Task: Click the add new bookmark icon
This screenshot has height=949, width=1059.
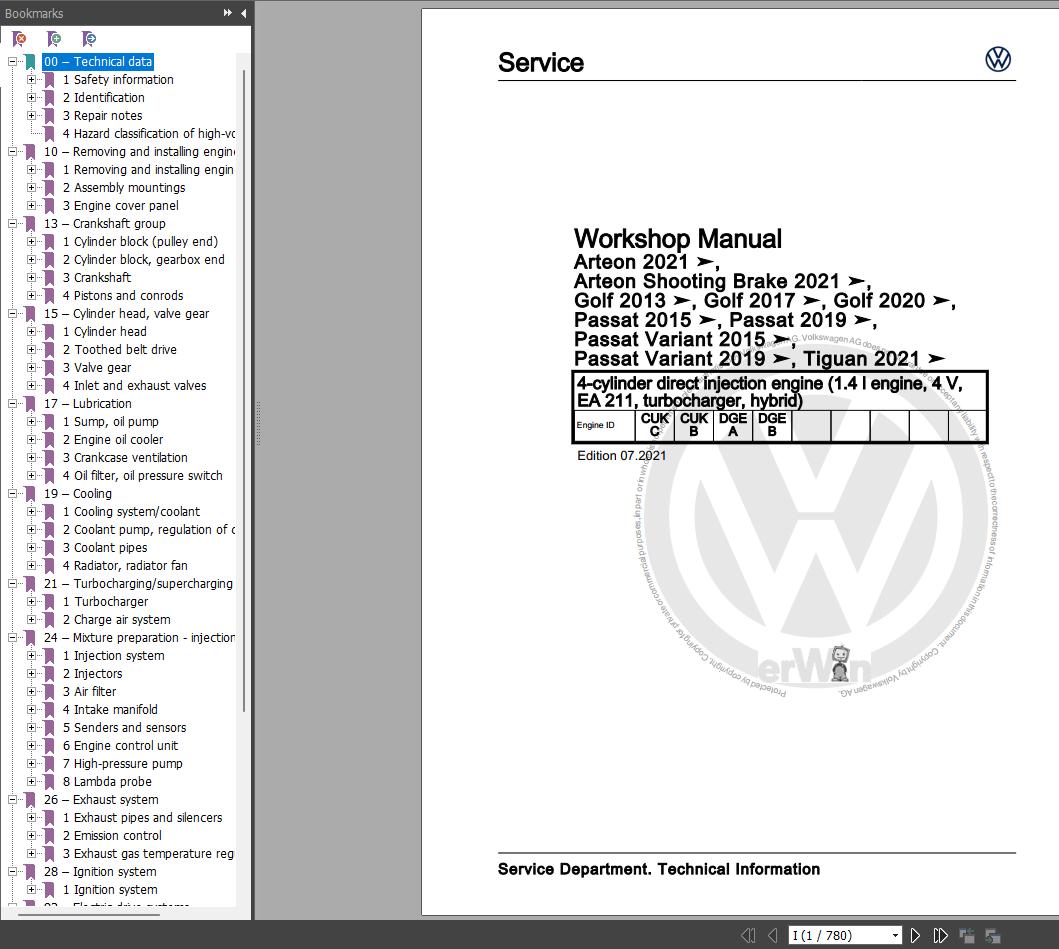Action: point(53,39)
